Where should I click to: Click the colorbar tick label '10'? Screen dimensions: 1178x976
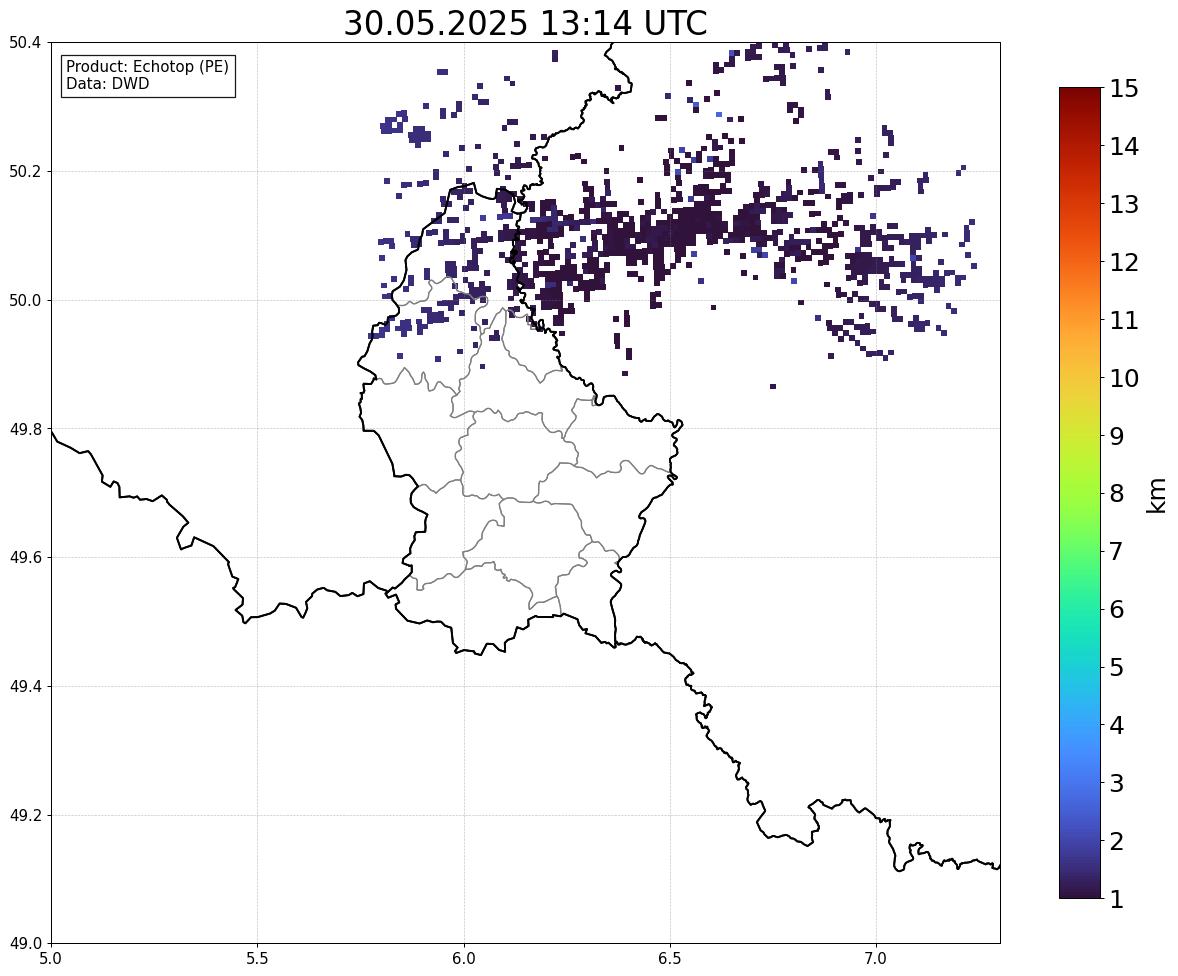(x=1124, y=378)
